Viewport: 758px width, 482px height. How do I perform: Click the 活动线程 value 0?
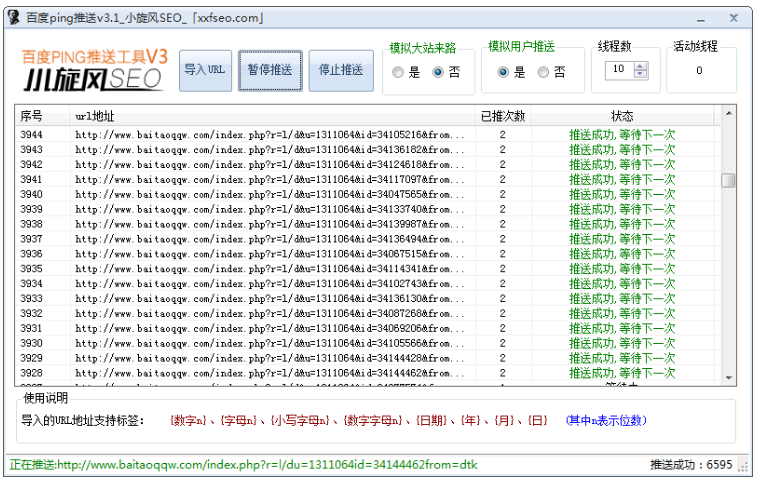pos(699,71)
